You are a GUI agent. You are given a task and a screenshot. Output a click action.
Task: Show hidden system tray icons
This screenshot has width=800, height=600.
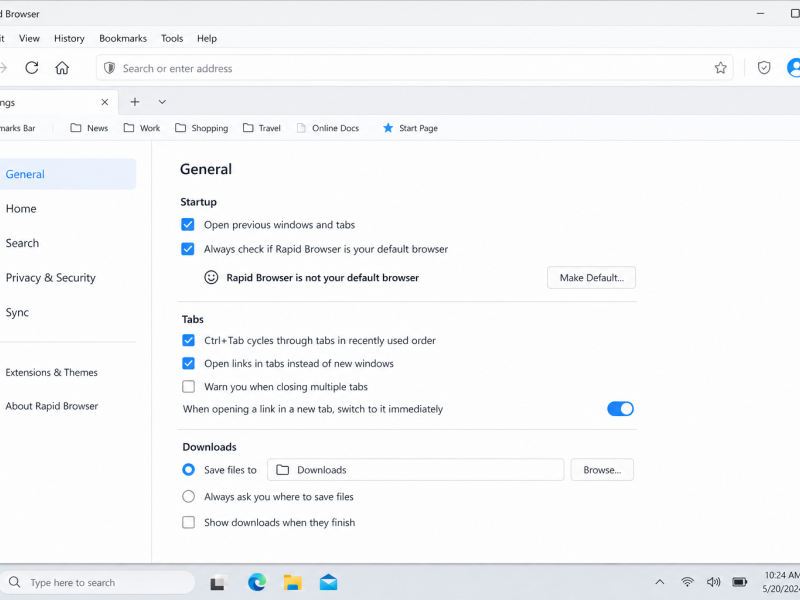point(660,582)
